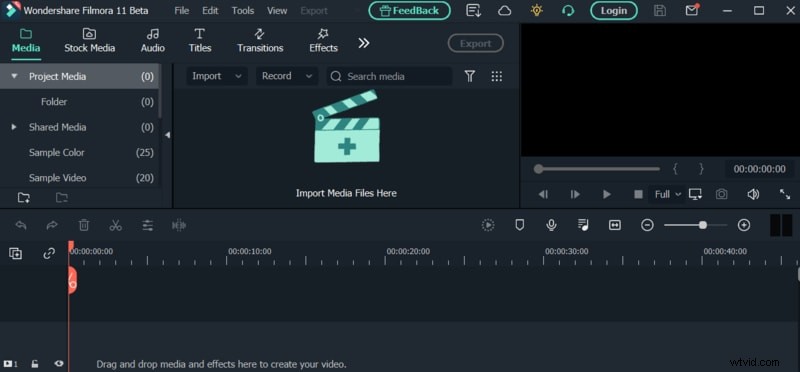Step back one frame in preview

(x=543, y=194)
